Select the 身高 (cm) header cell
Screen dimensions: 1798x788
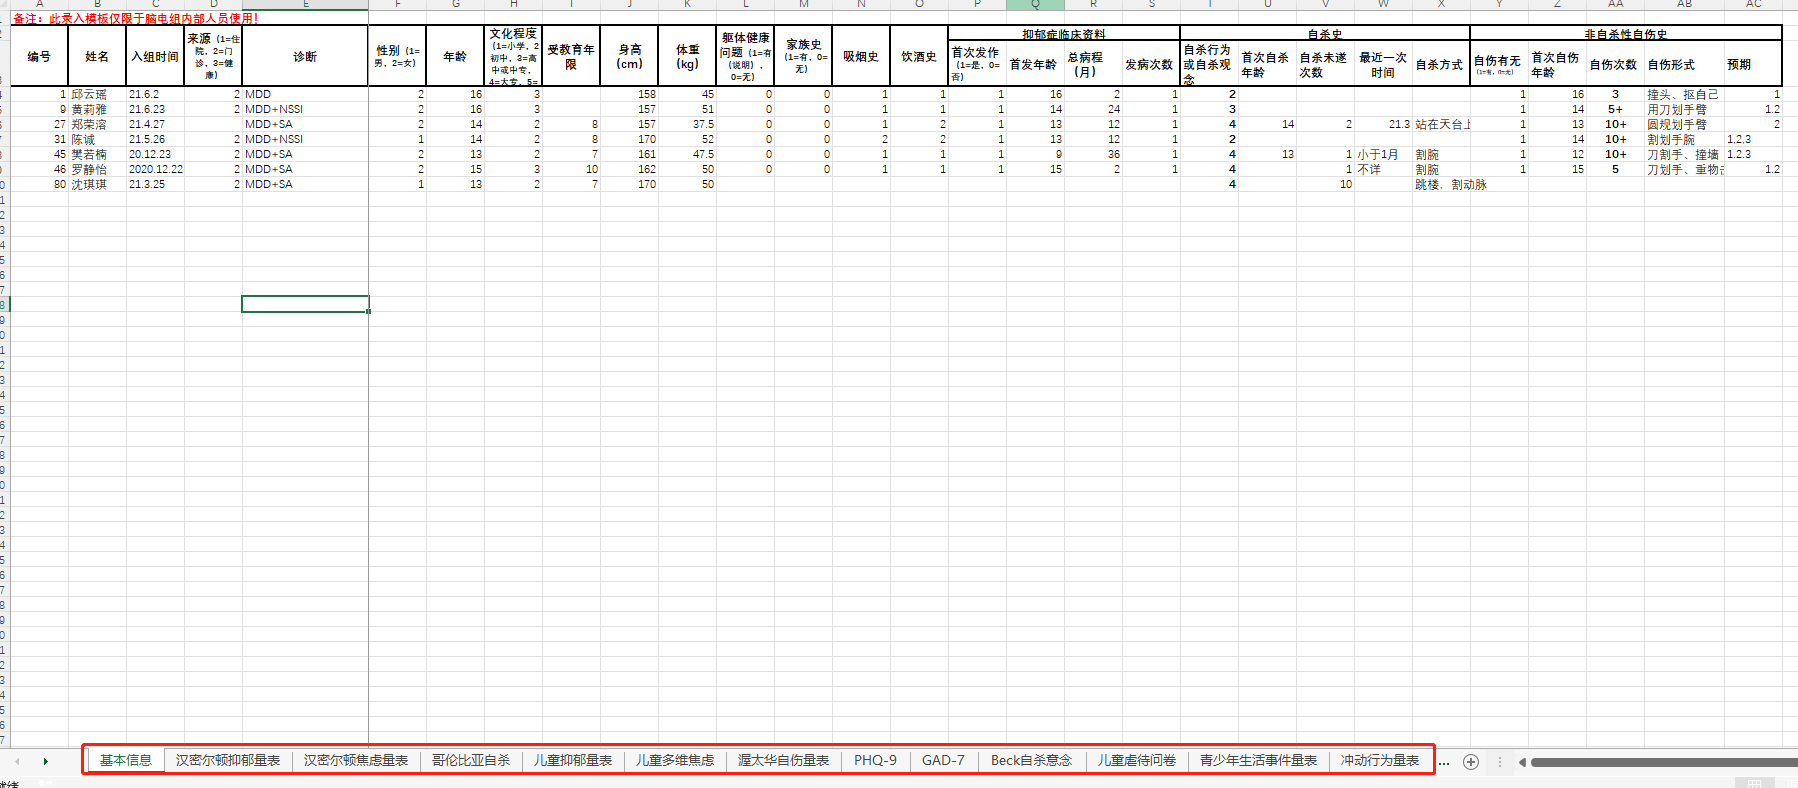(x=629, y=56)
